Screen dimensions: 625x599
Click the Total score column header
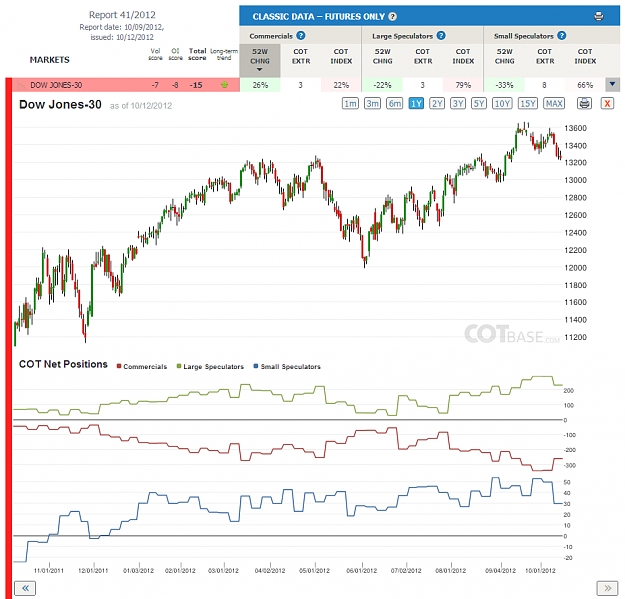pos(197,54)
